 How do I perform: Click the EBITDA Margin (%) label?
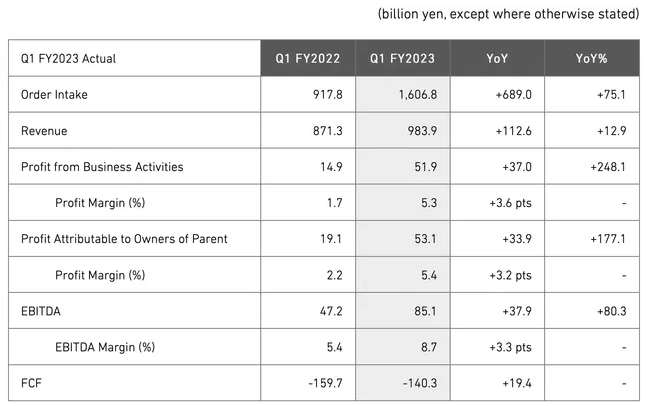point(105,347)
